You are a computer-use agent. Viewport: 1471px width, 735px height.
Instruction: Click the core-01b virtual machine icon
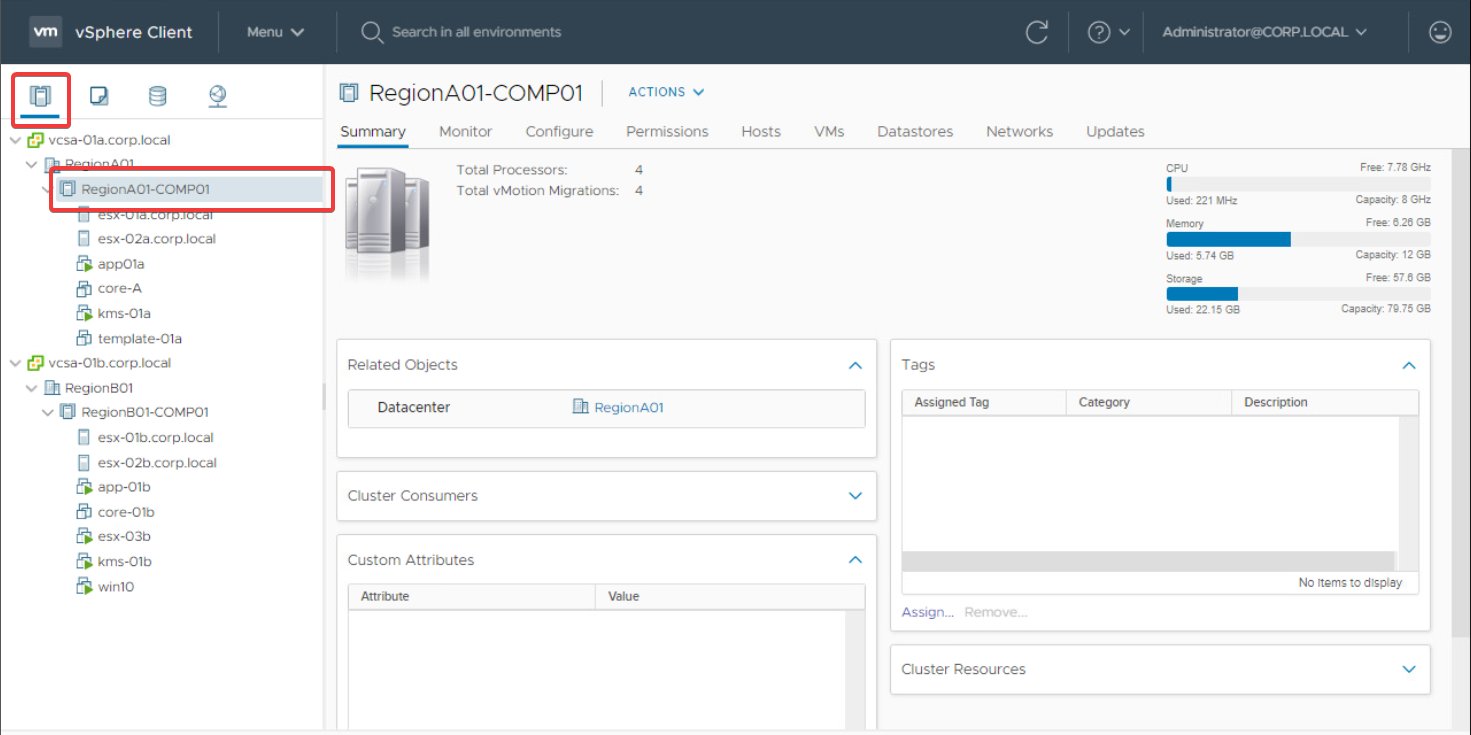(x=84, y=512)
